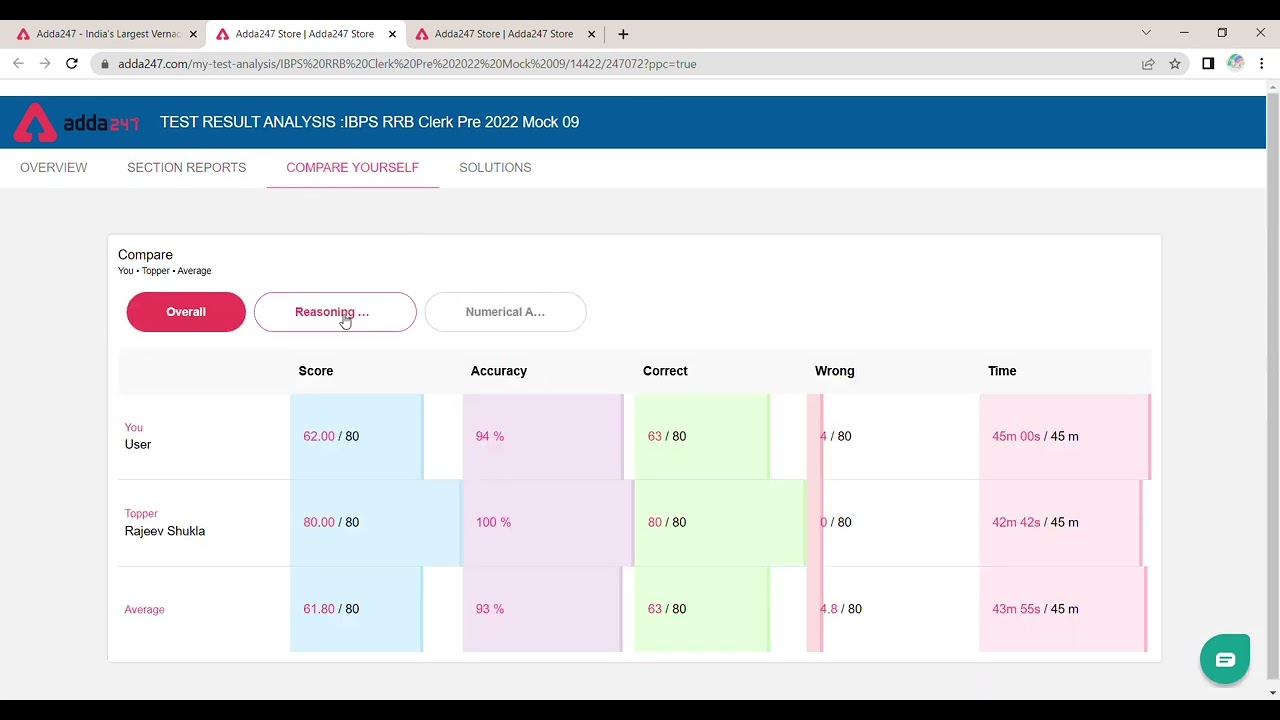Image resolution: width=1280 pixels, height=720 pixels.
Task: Close the first Adda247 tab
Action: 193,34
